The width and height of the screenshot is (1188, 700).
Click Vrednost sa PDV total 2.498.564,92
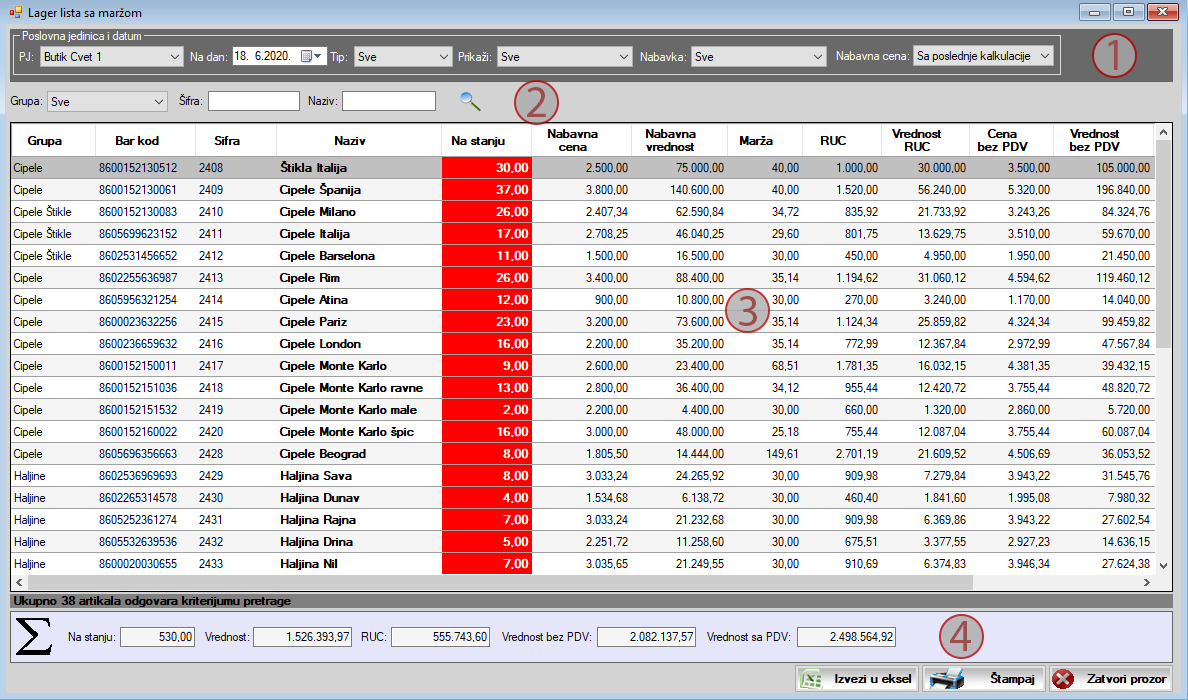(846, 636)
